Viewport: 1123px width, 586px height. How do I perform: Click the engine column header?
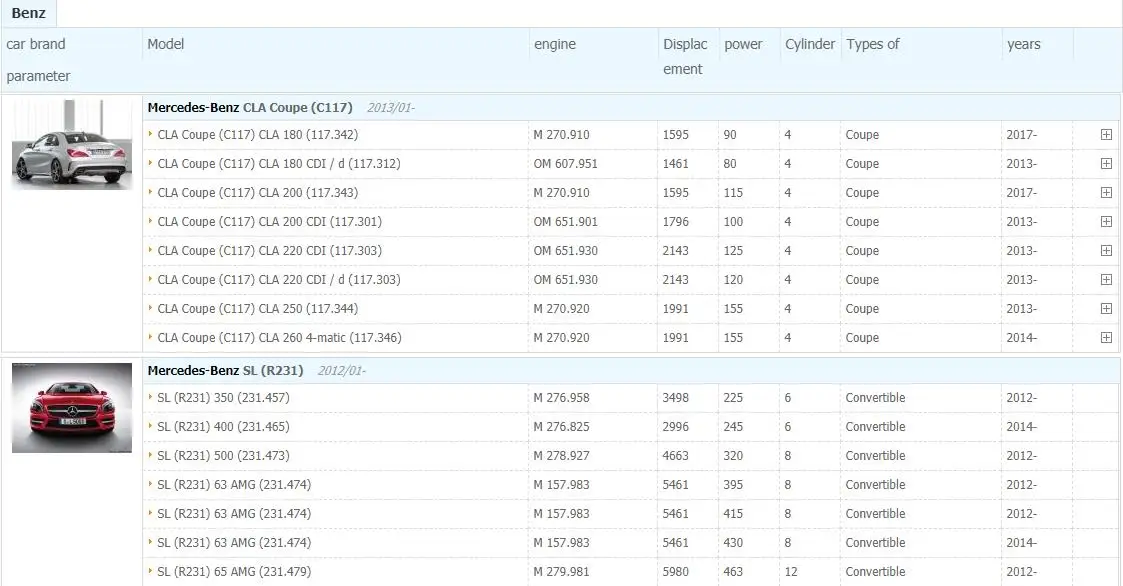point(554,44)
